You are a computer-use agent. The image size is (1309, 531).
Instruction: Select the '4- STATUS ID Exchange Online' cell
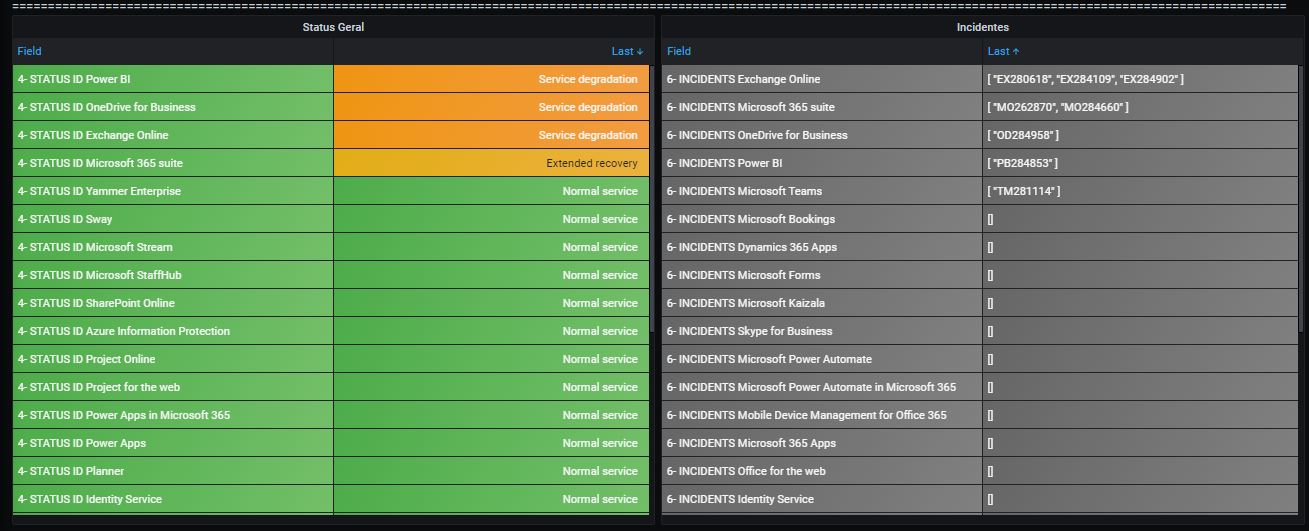click(x=173, y=135)
